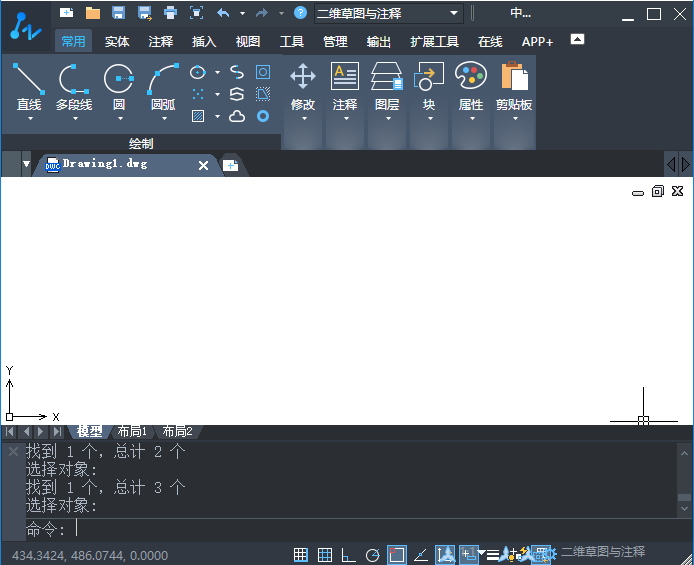Click the Print icon in quick access toolbar
This screenshot has width=694, height=565.
[x=170, y=13]
